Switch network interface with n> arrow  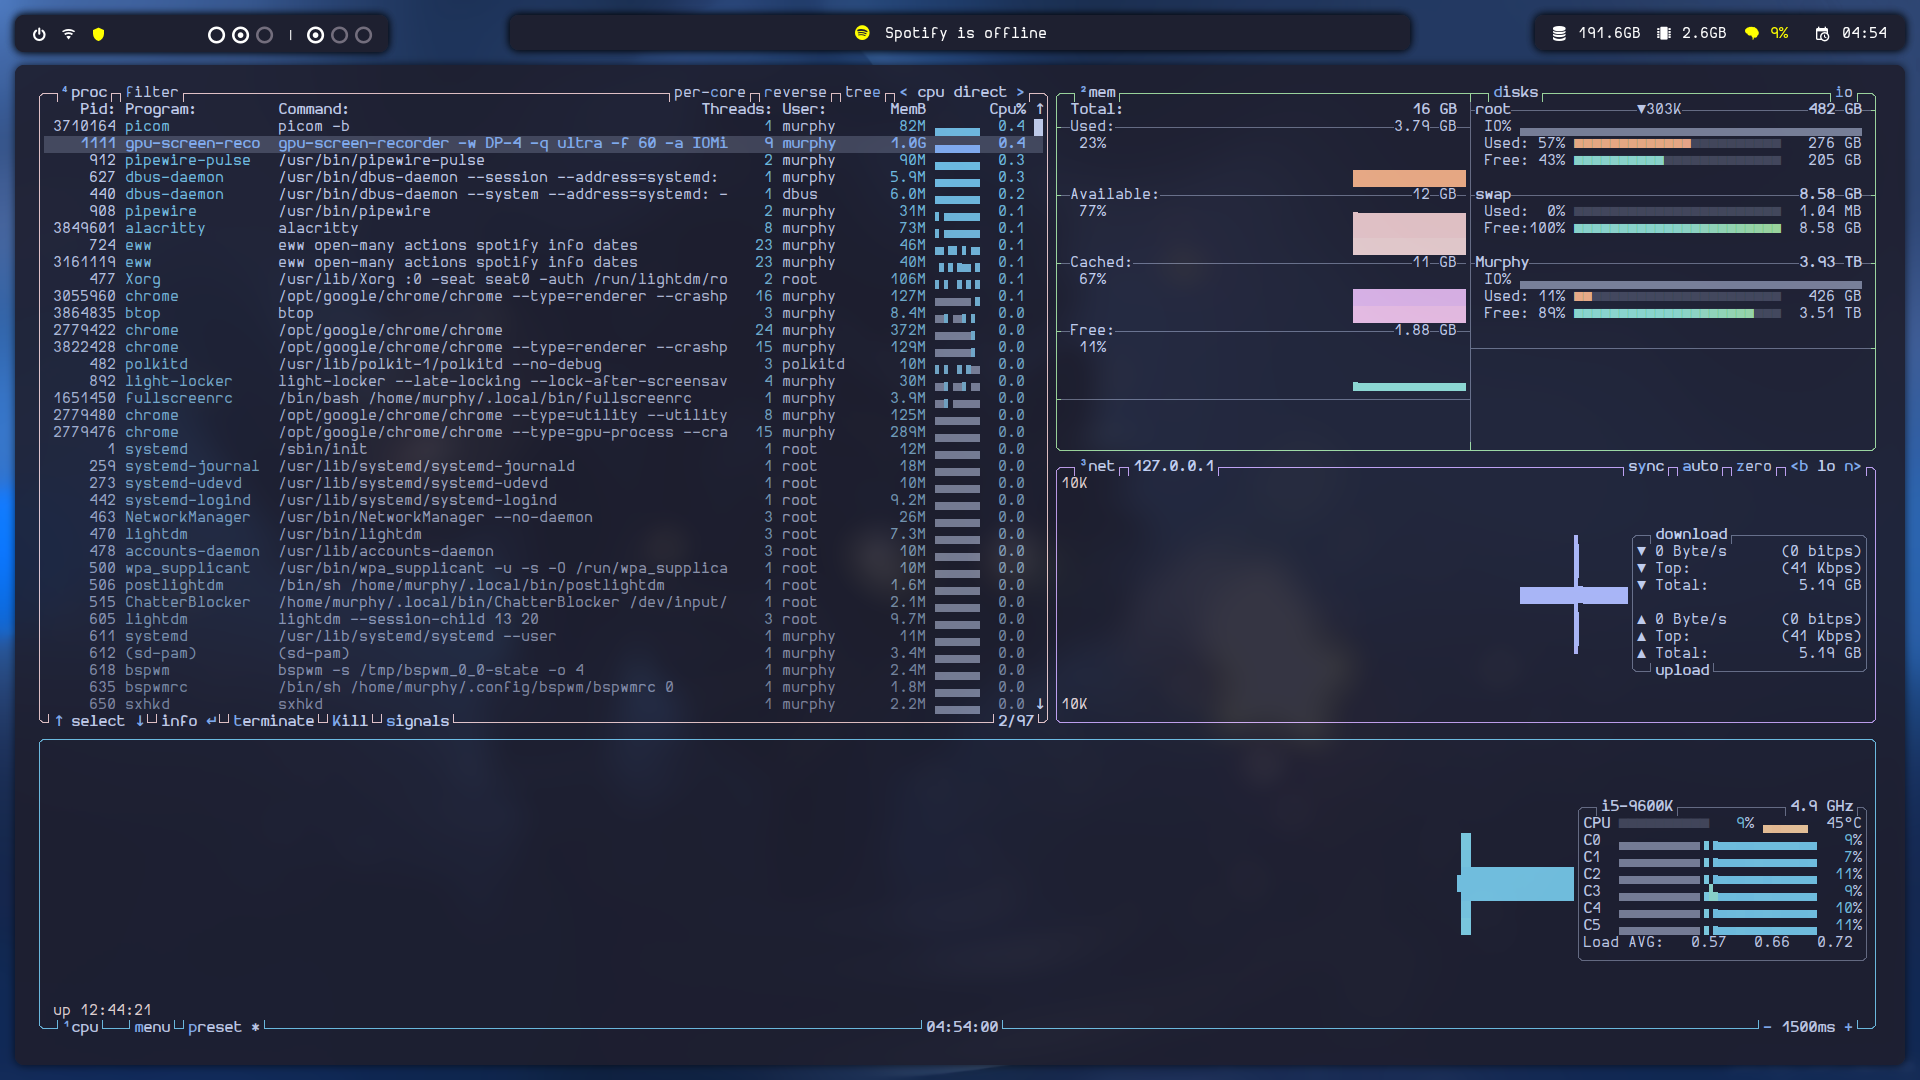pyautogui.click(x=1852, y=466)
